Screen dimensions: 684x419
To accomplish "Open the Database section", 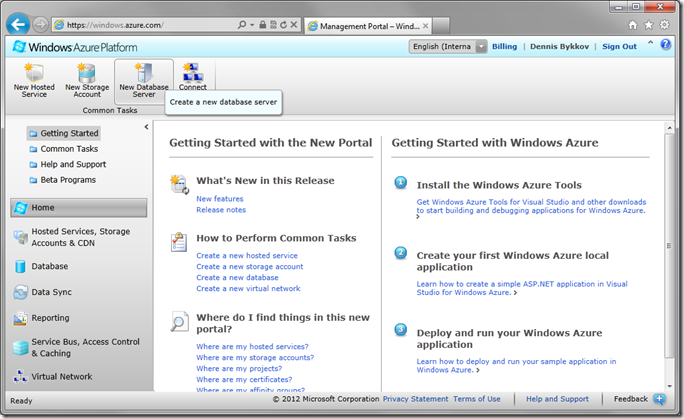I will (50, 267).
